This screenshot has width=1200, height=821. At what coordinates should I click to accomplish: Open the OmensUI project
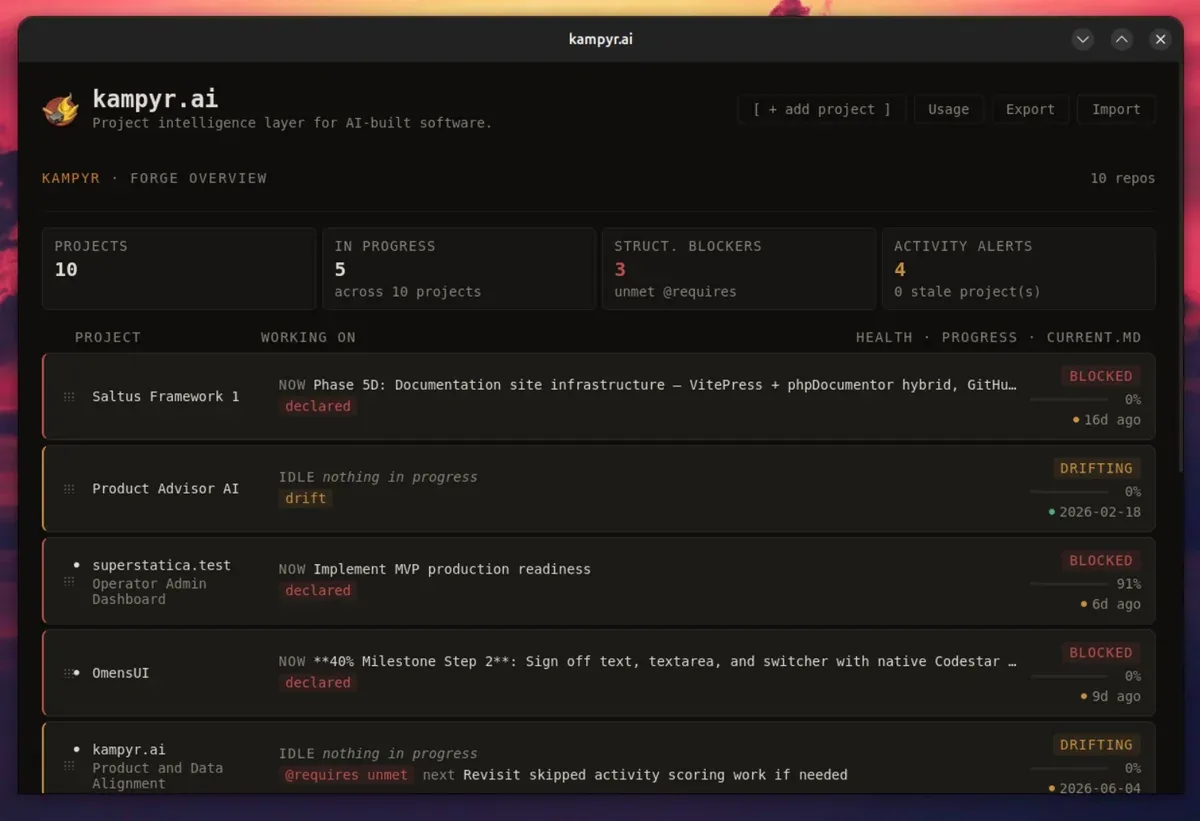click(x=120, y=673)
